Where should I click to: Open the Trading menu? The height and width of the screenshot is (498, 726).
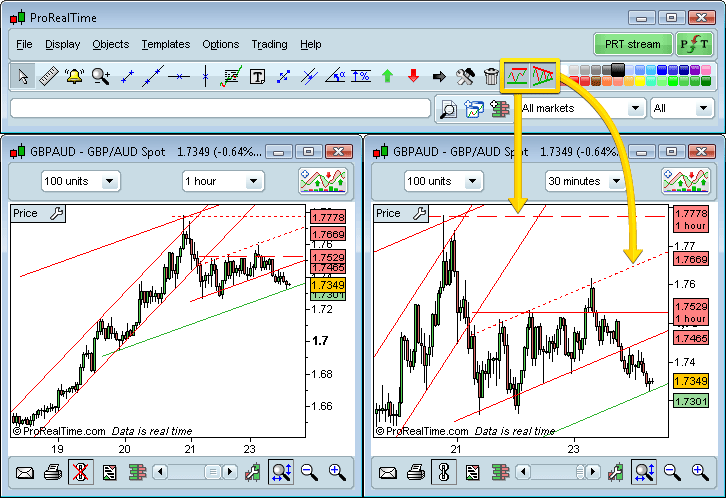tap(269, 44)
